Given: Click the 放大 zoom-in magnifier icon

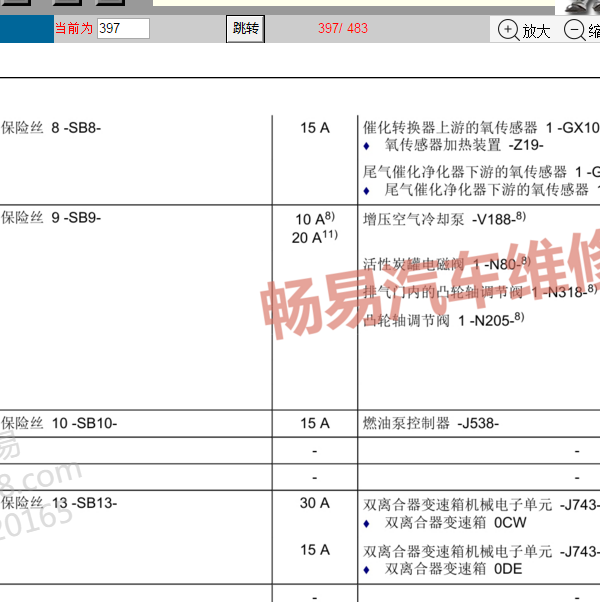Looking at the screenshot, I should 508,30.
